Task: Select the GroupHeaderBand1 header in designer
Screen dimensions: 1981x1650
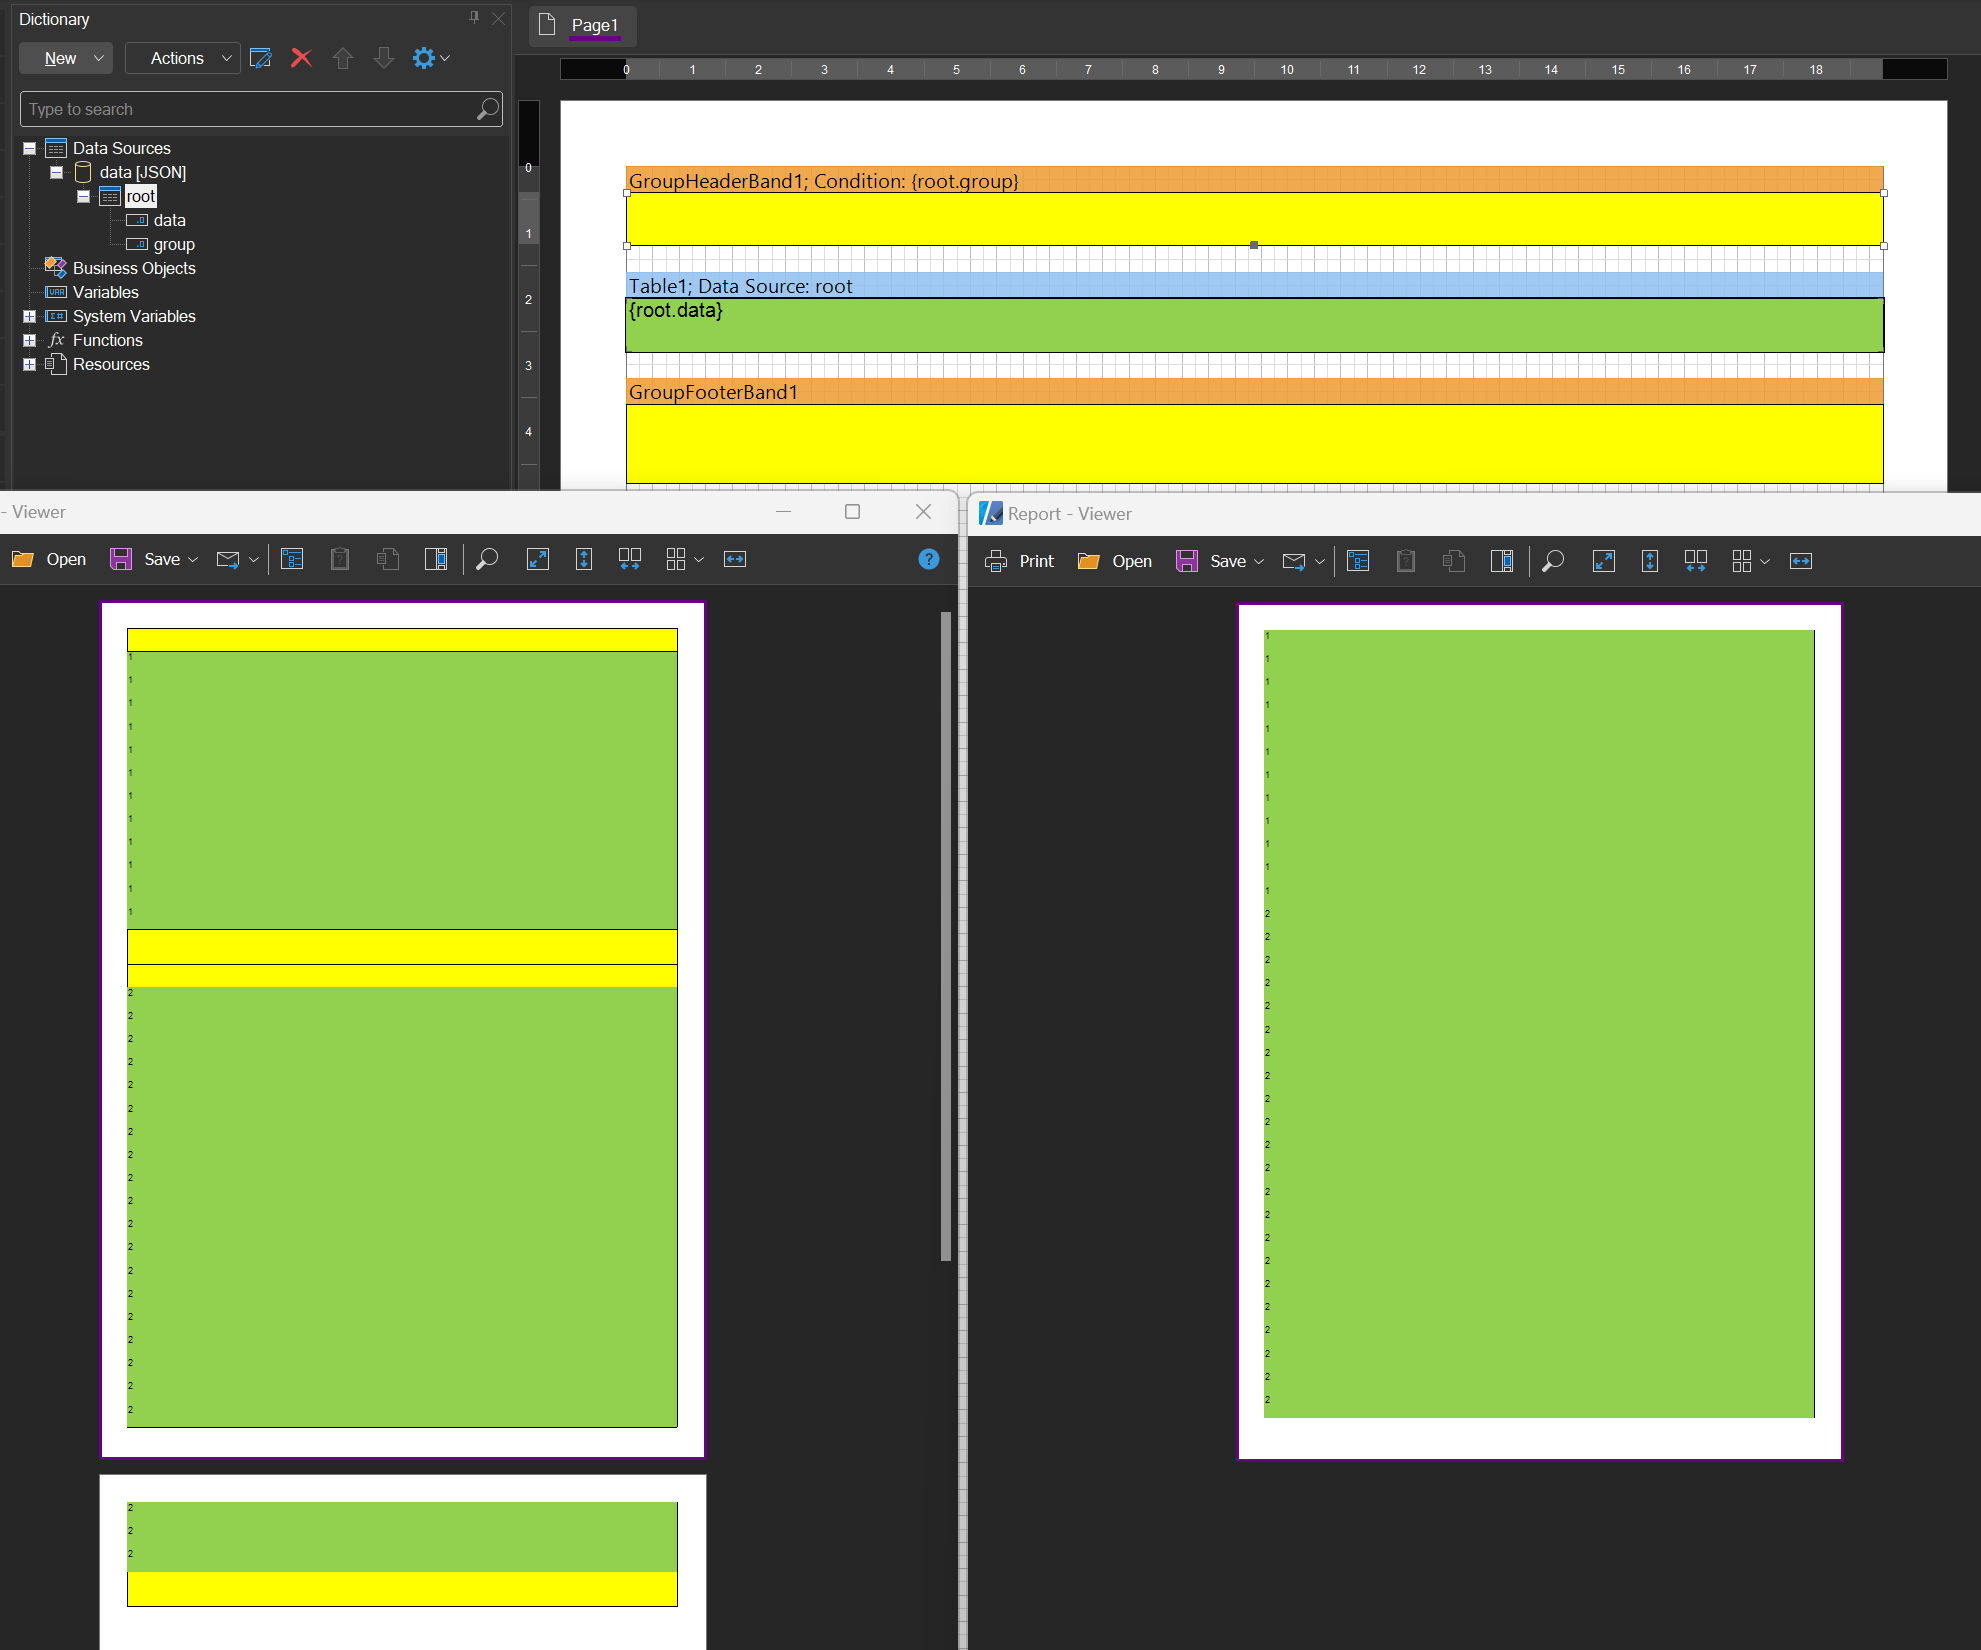Action: [x=1254, y=180]
